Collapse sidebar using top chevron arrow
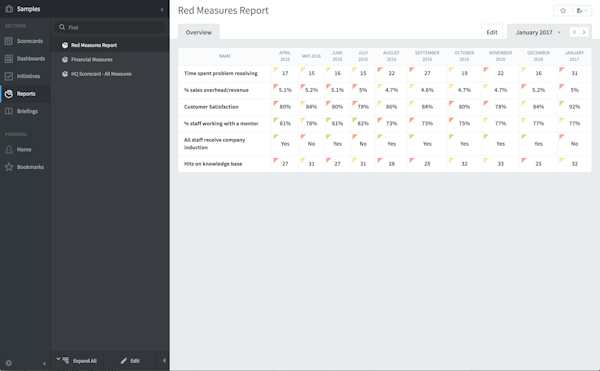The image size is (600, 371). tap(162, 9)
